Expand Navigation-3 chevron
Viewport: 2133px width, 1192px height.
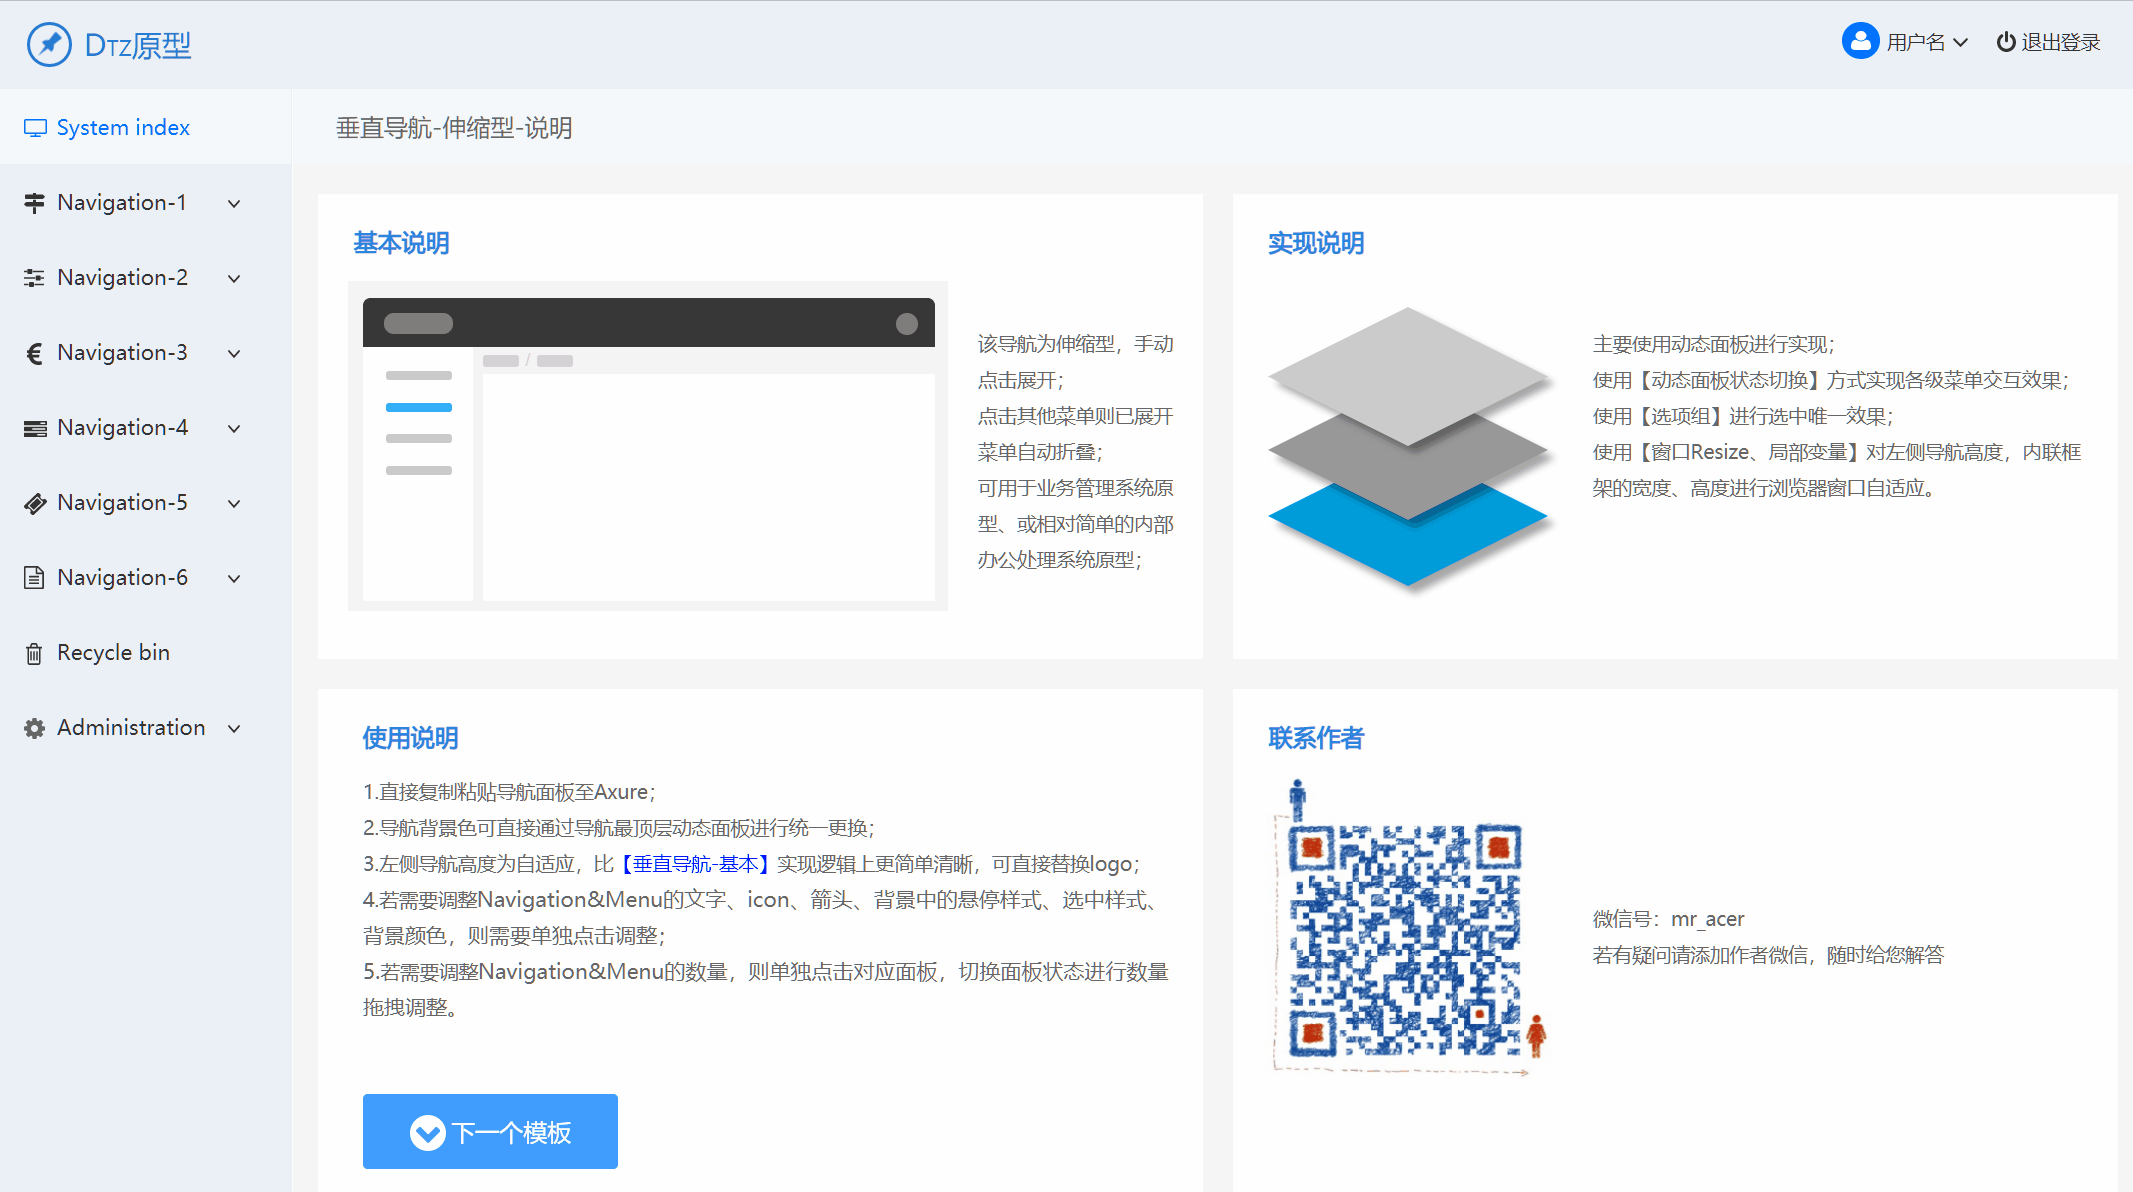click(234, 353)
